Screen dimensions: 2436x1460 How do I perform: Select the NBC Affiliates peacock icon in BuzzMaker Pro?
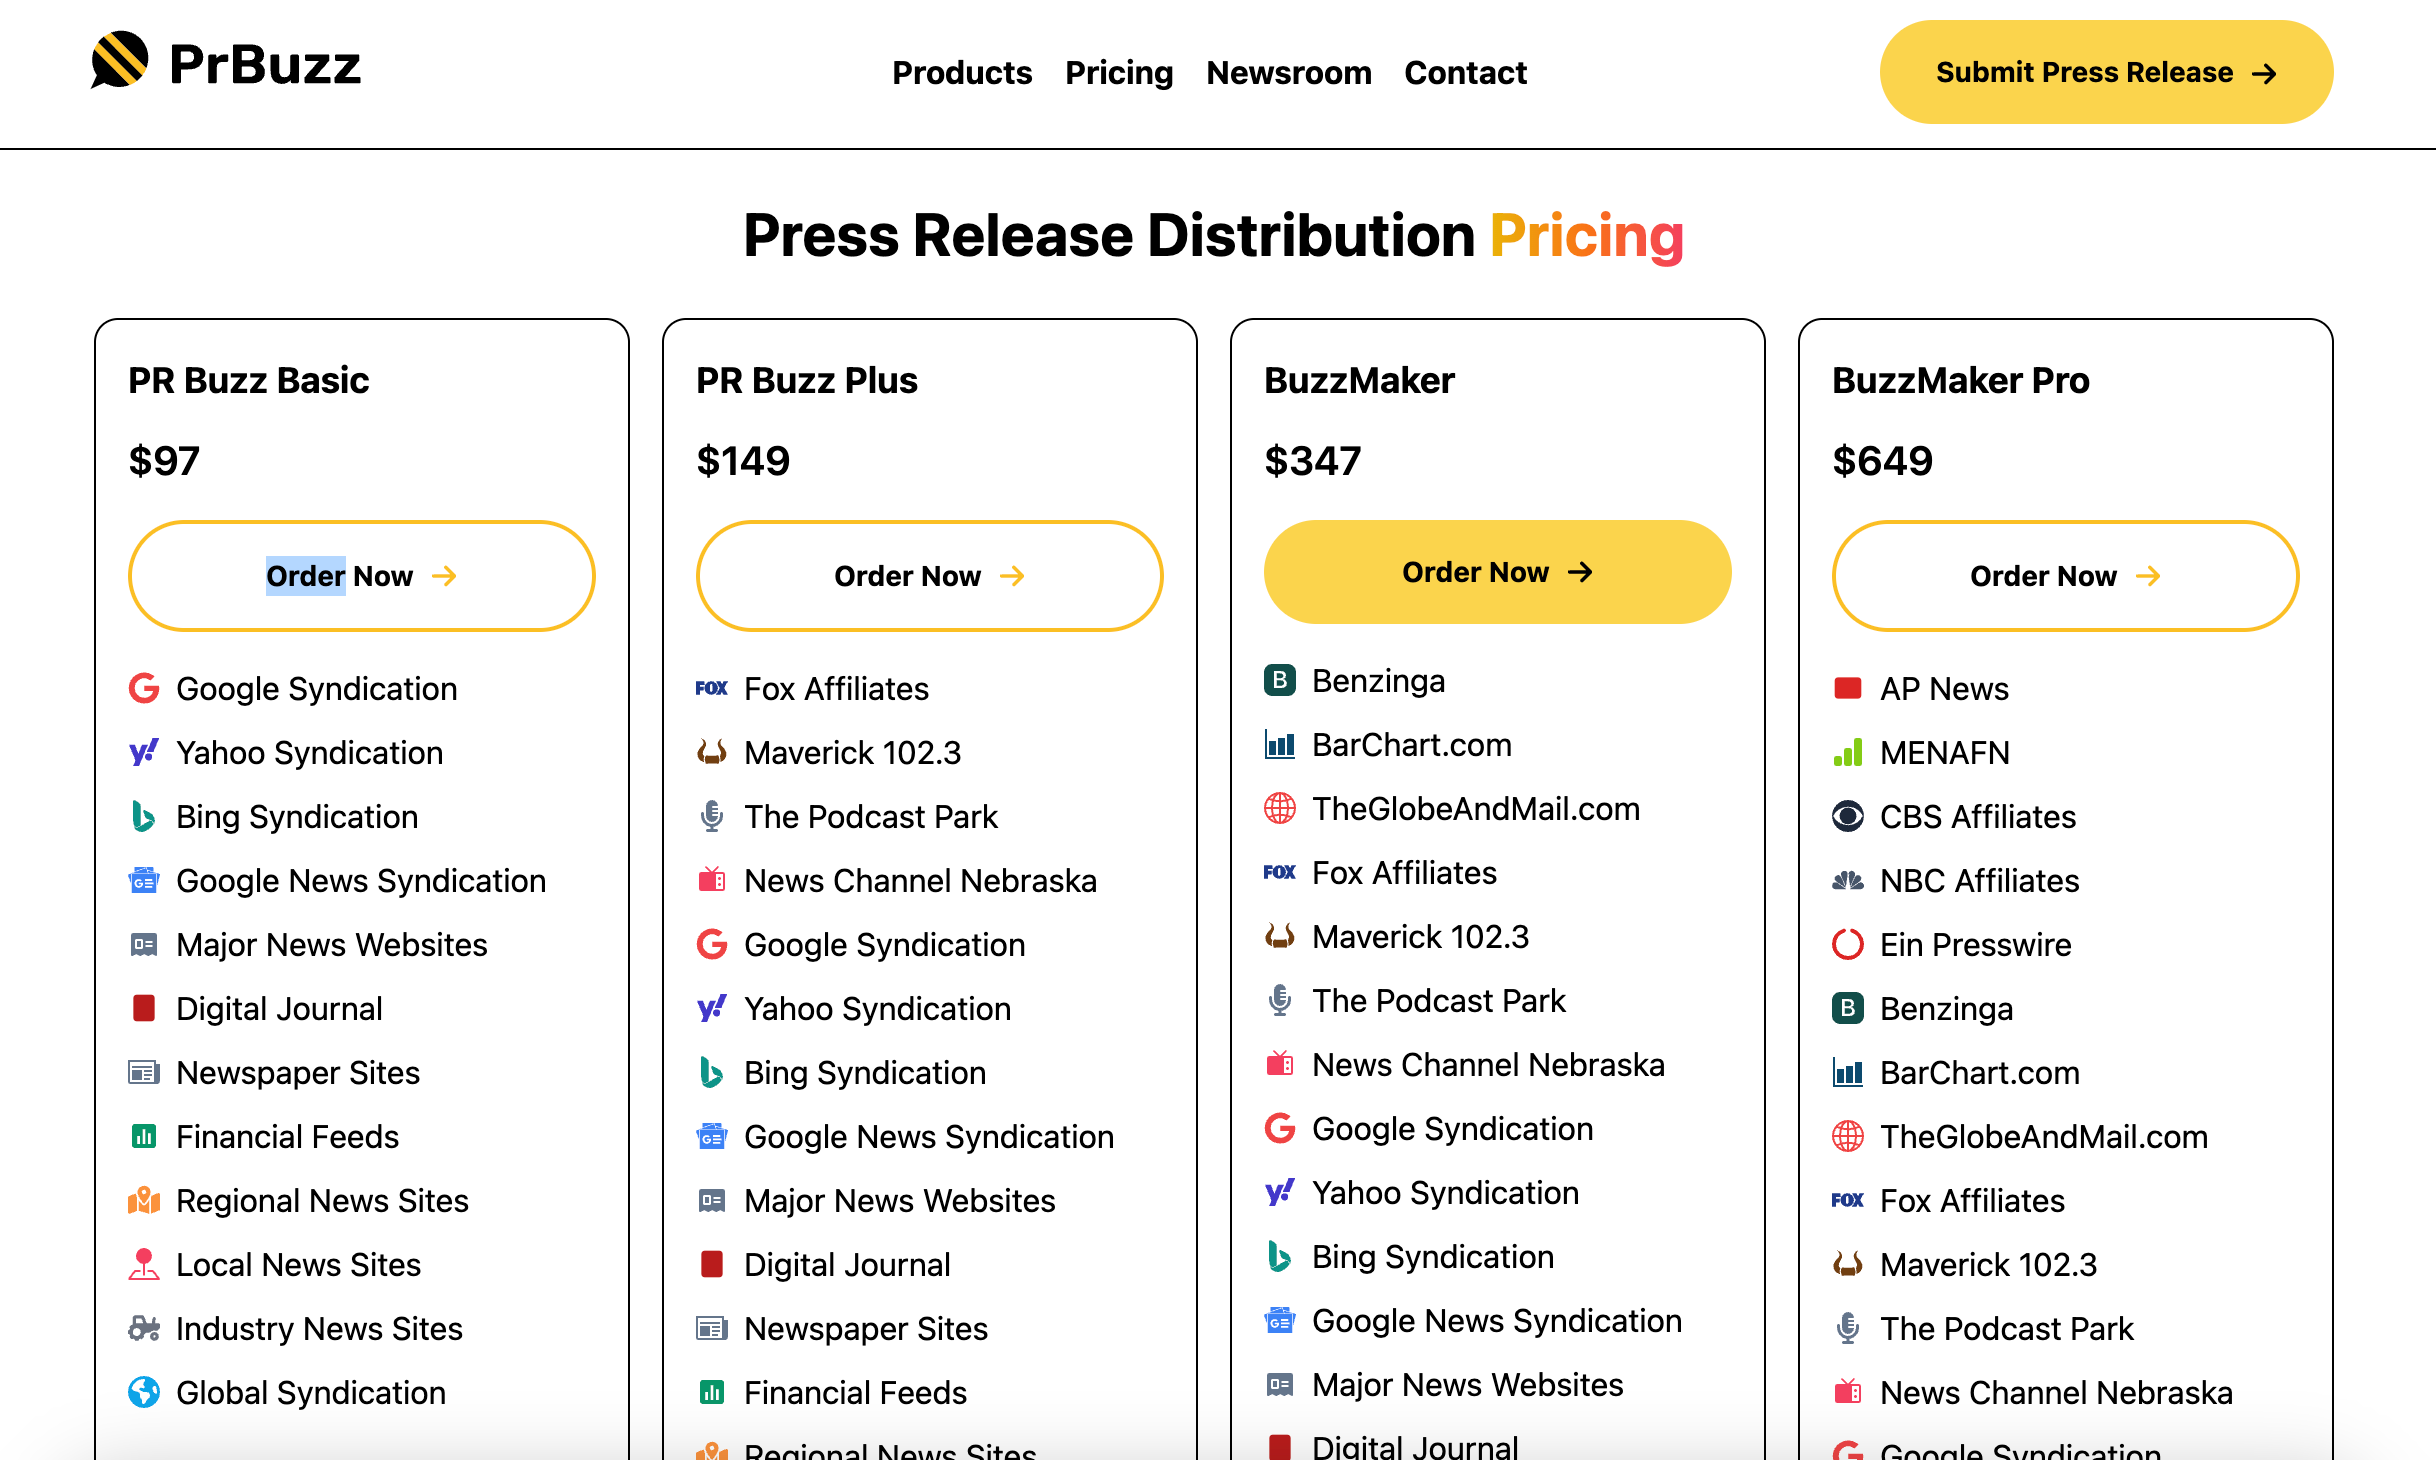1848,880
